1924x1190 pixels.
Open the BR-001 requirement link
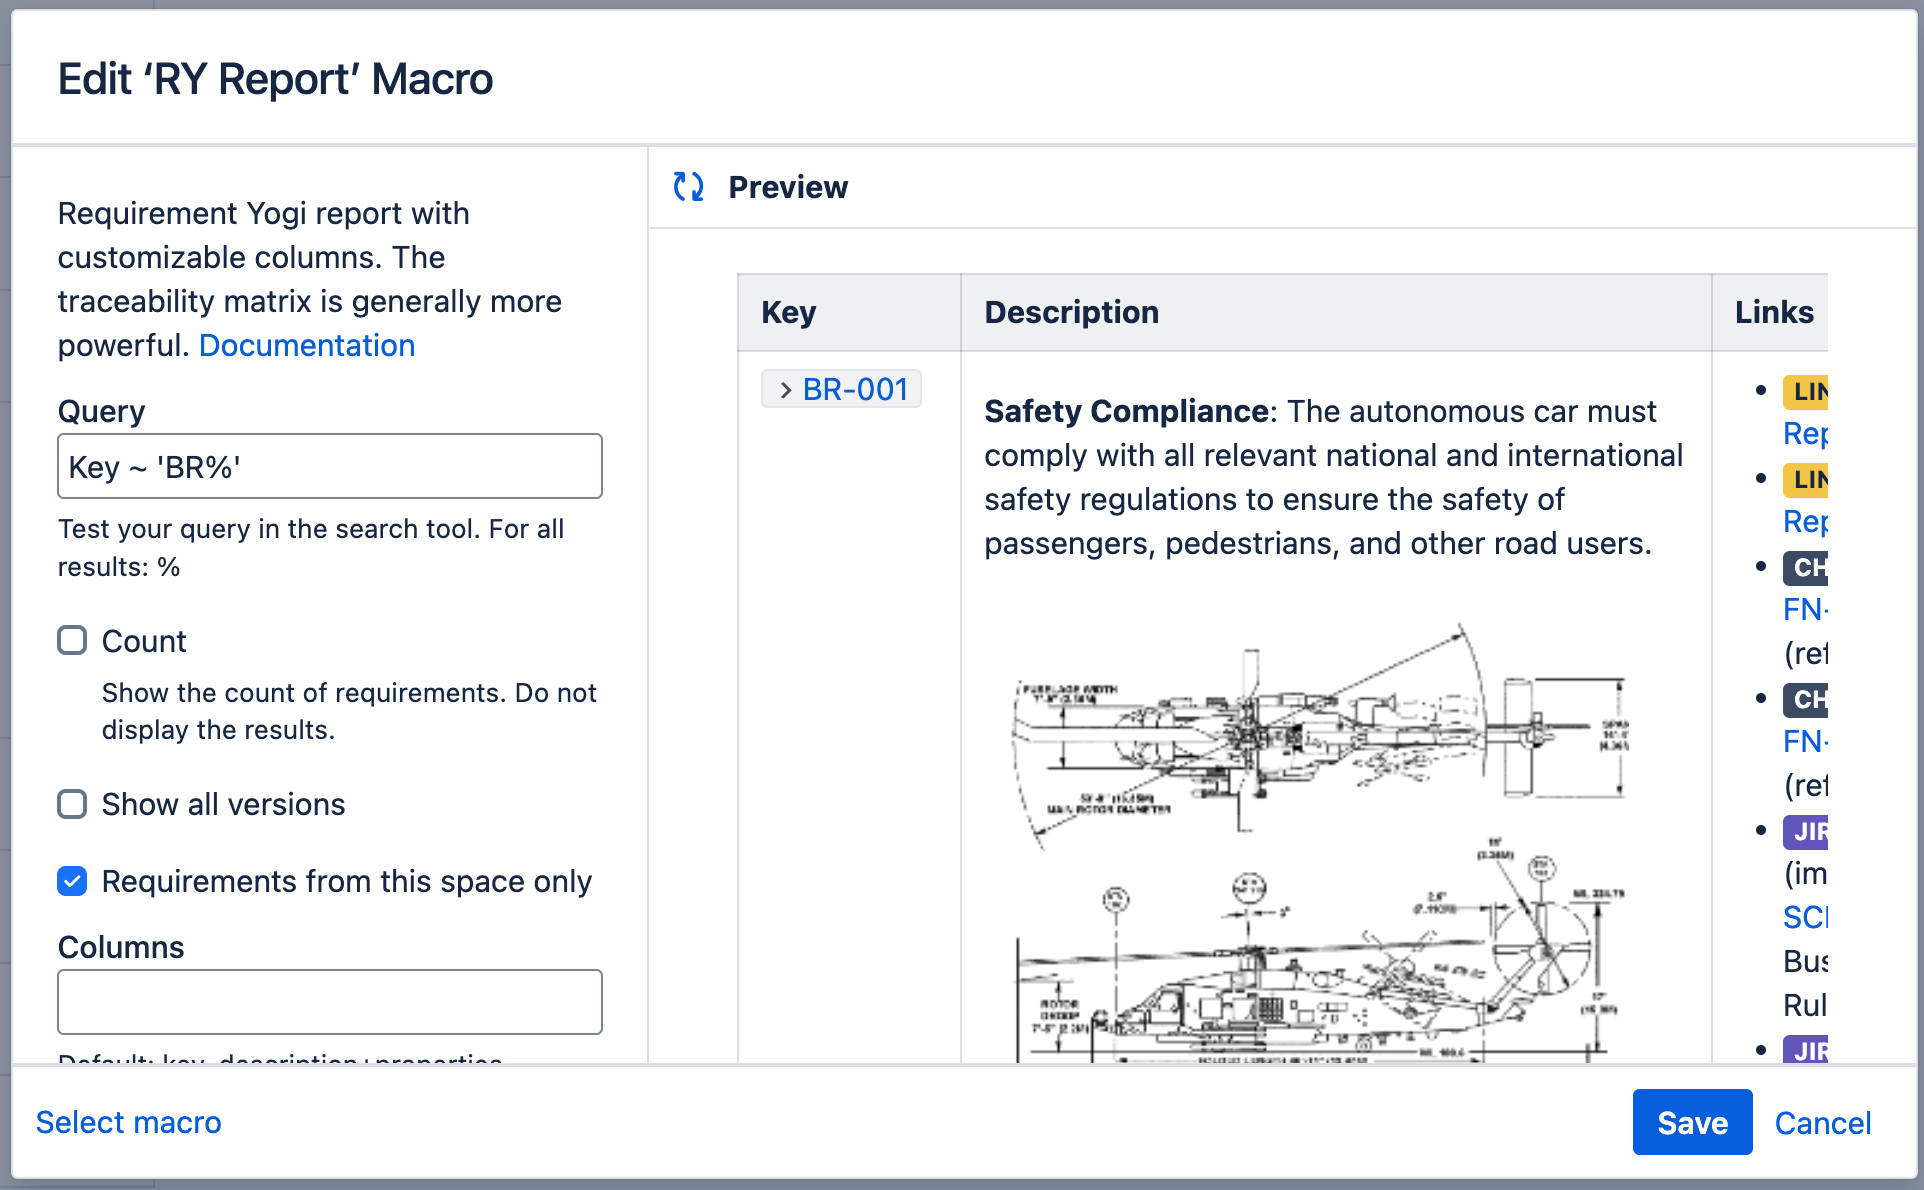click(855, 390)
